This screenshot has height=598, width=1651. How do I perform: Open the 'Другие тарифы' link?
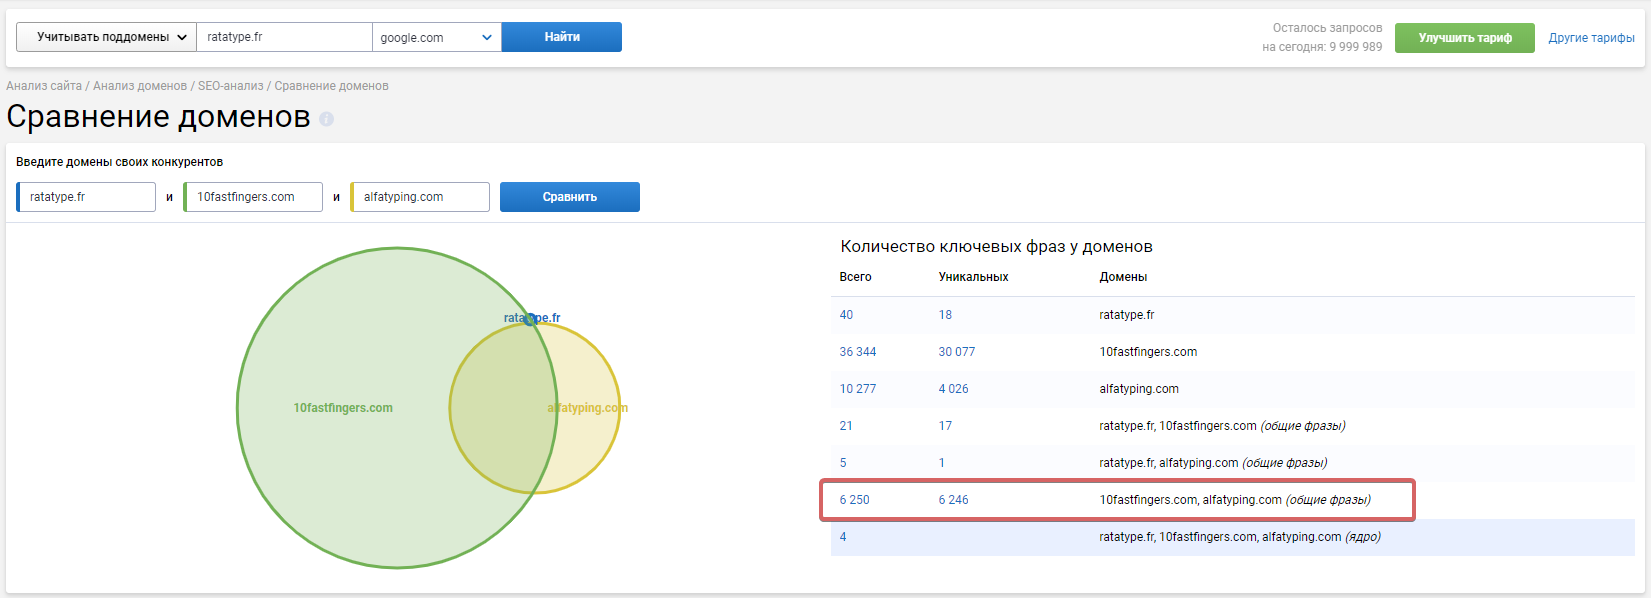[x=1591, y=38]
